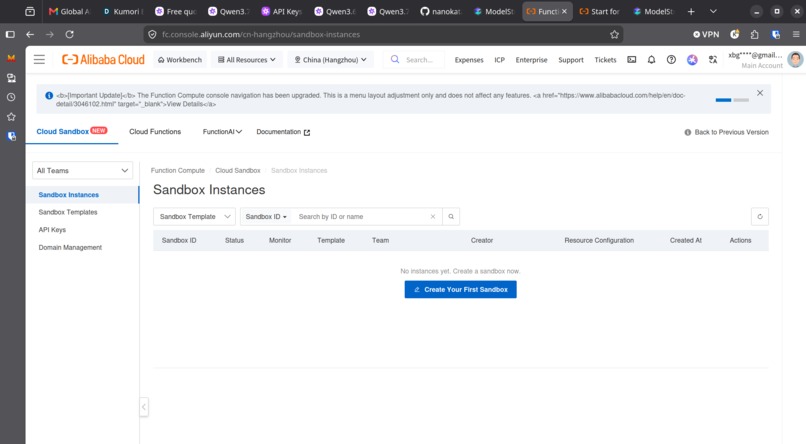Click the search button next to ID field

pyautogui.click(x=451, y=216)
